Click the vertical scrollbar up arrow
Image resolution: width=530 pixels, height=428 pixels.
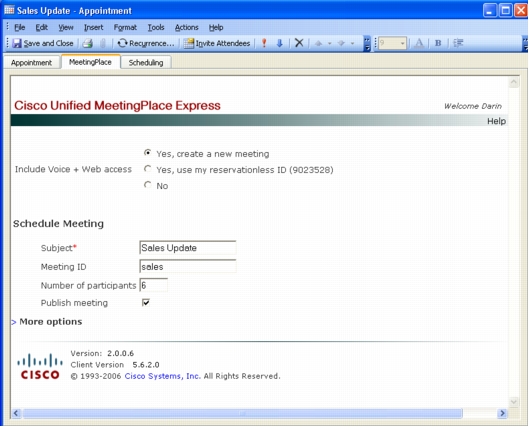tap(514, 82)
